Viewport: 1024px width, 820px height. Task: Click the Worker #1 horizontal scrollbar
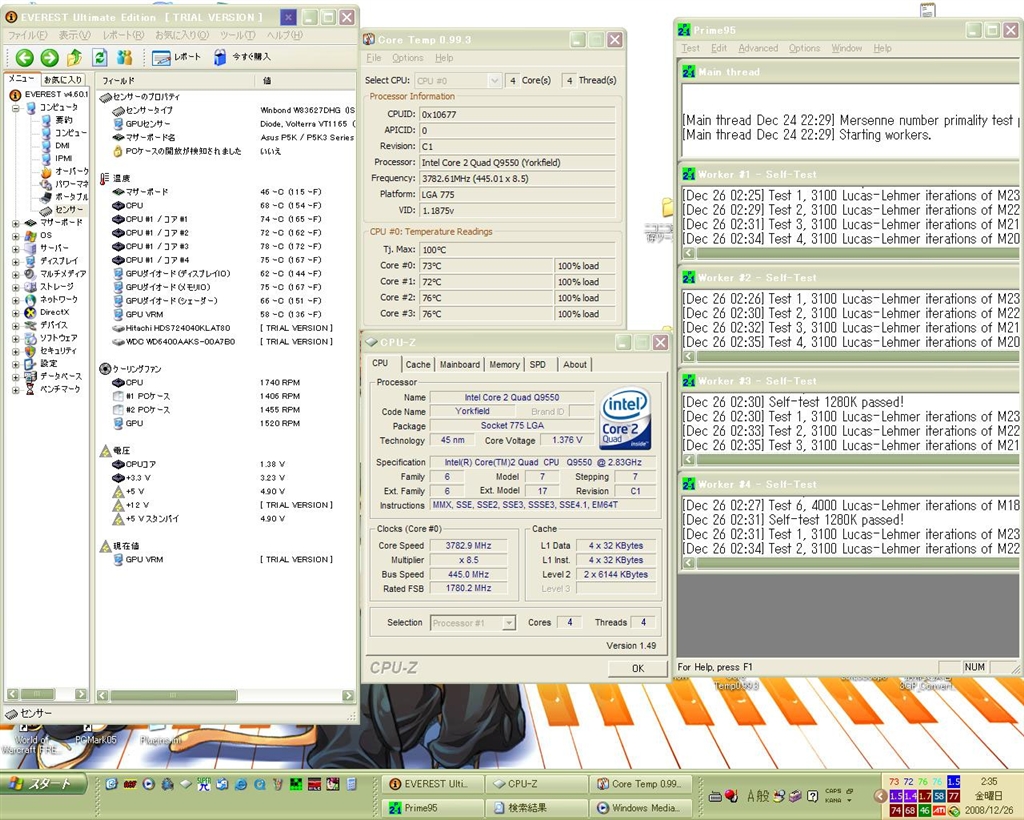click(x=850, y=252)
